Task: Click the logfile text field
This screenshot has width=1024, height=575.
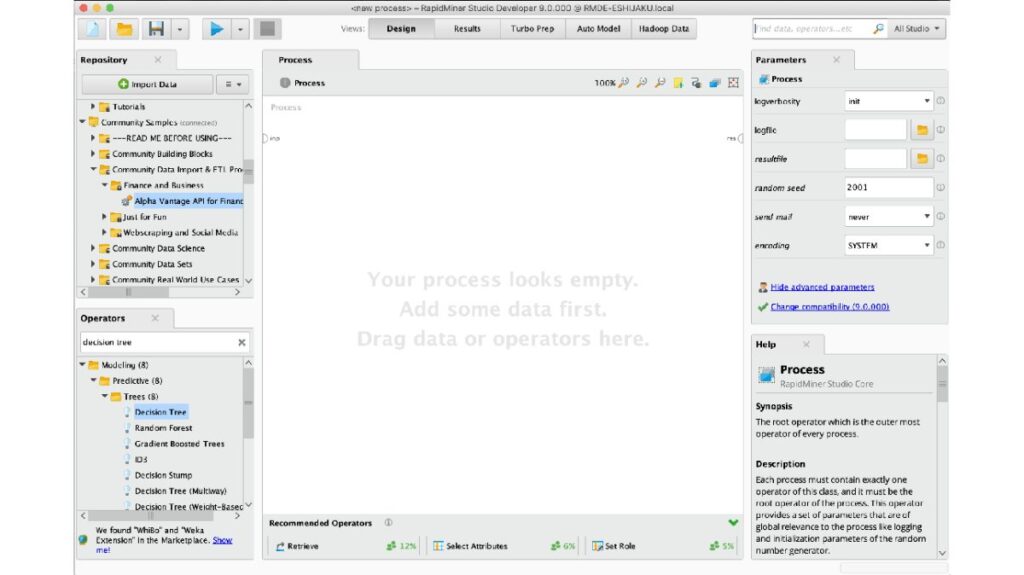Action: click(x=875, y=130)
